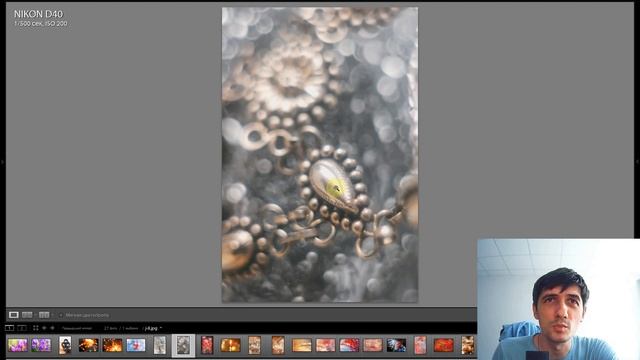Select the highlighted gray jewelry thumbnail

(183, 345)
